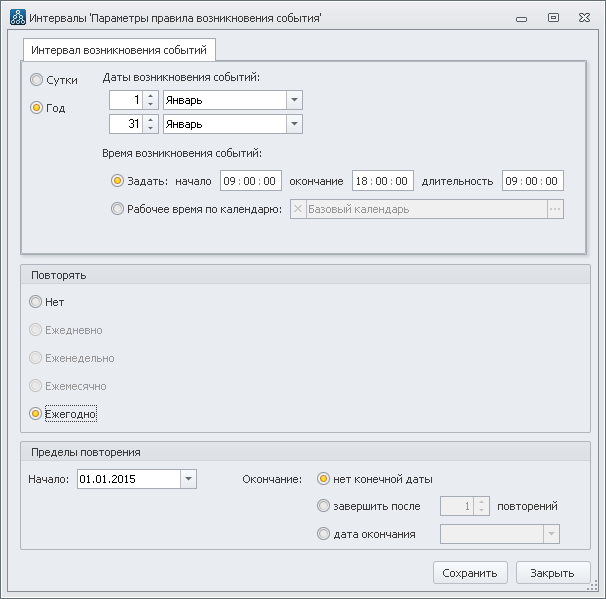Expand the start month Январь dropdown

coord(294,100)
